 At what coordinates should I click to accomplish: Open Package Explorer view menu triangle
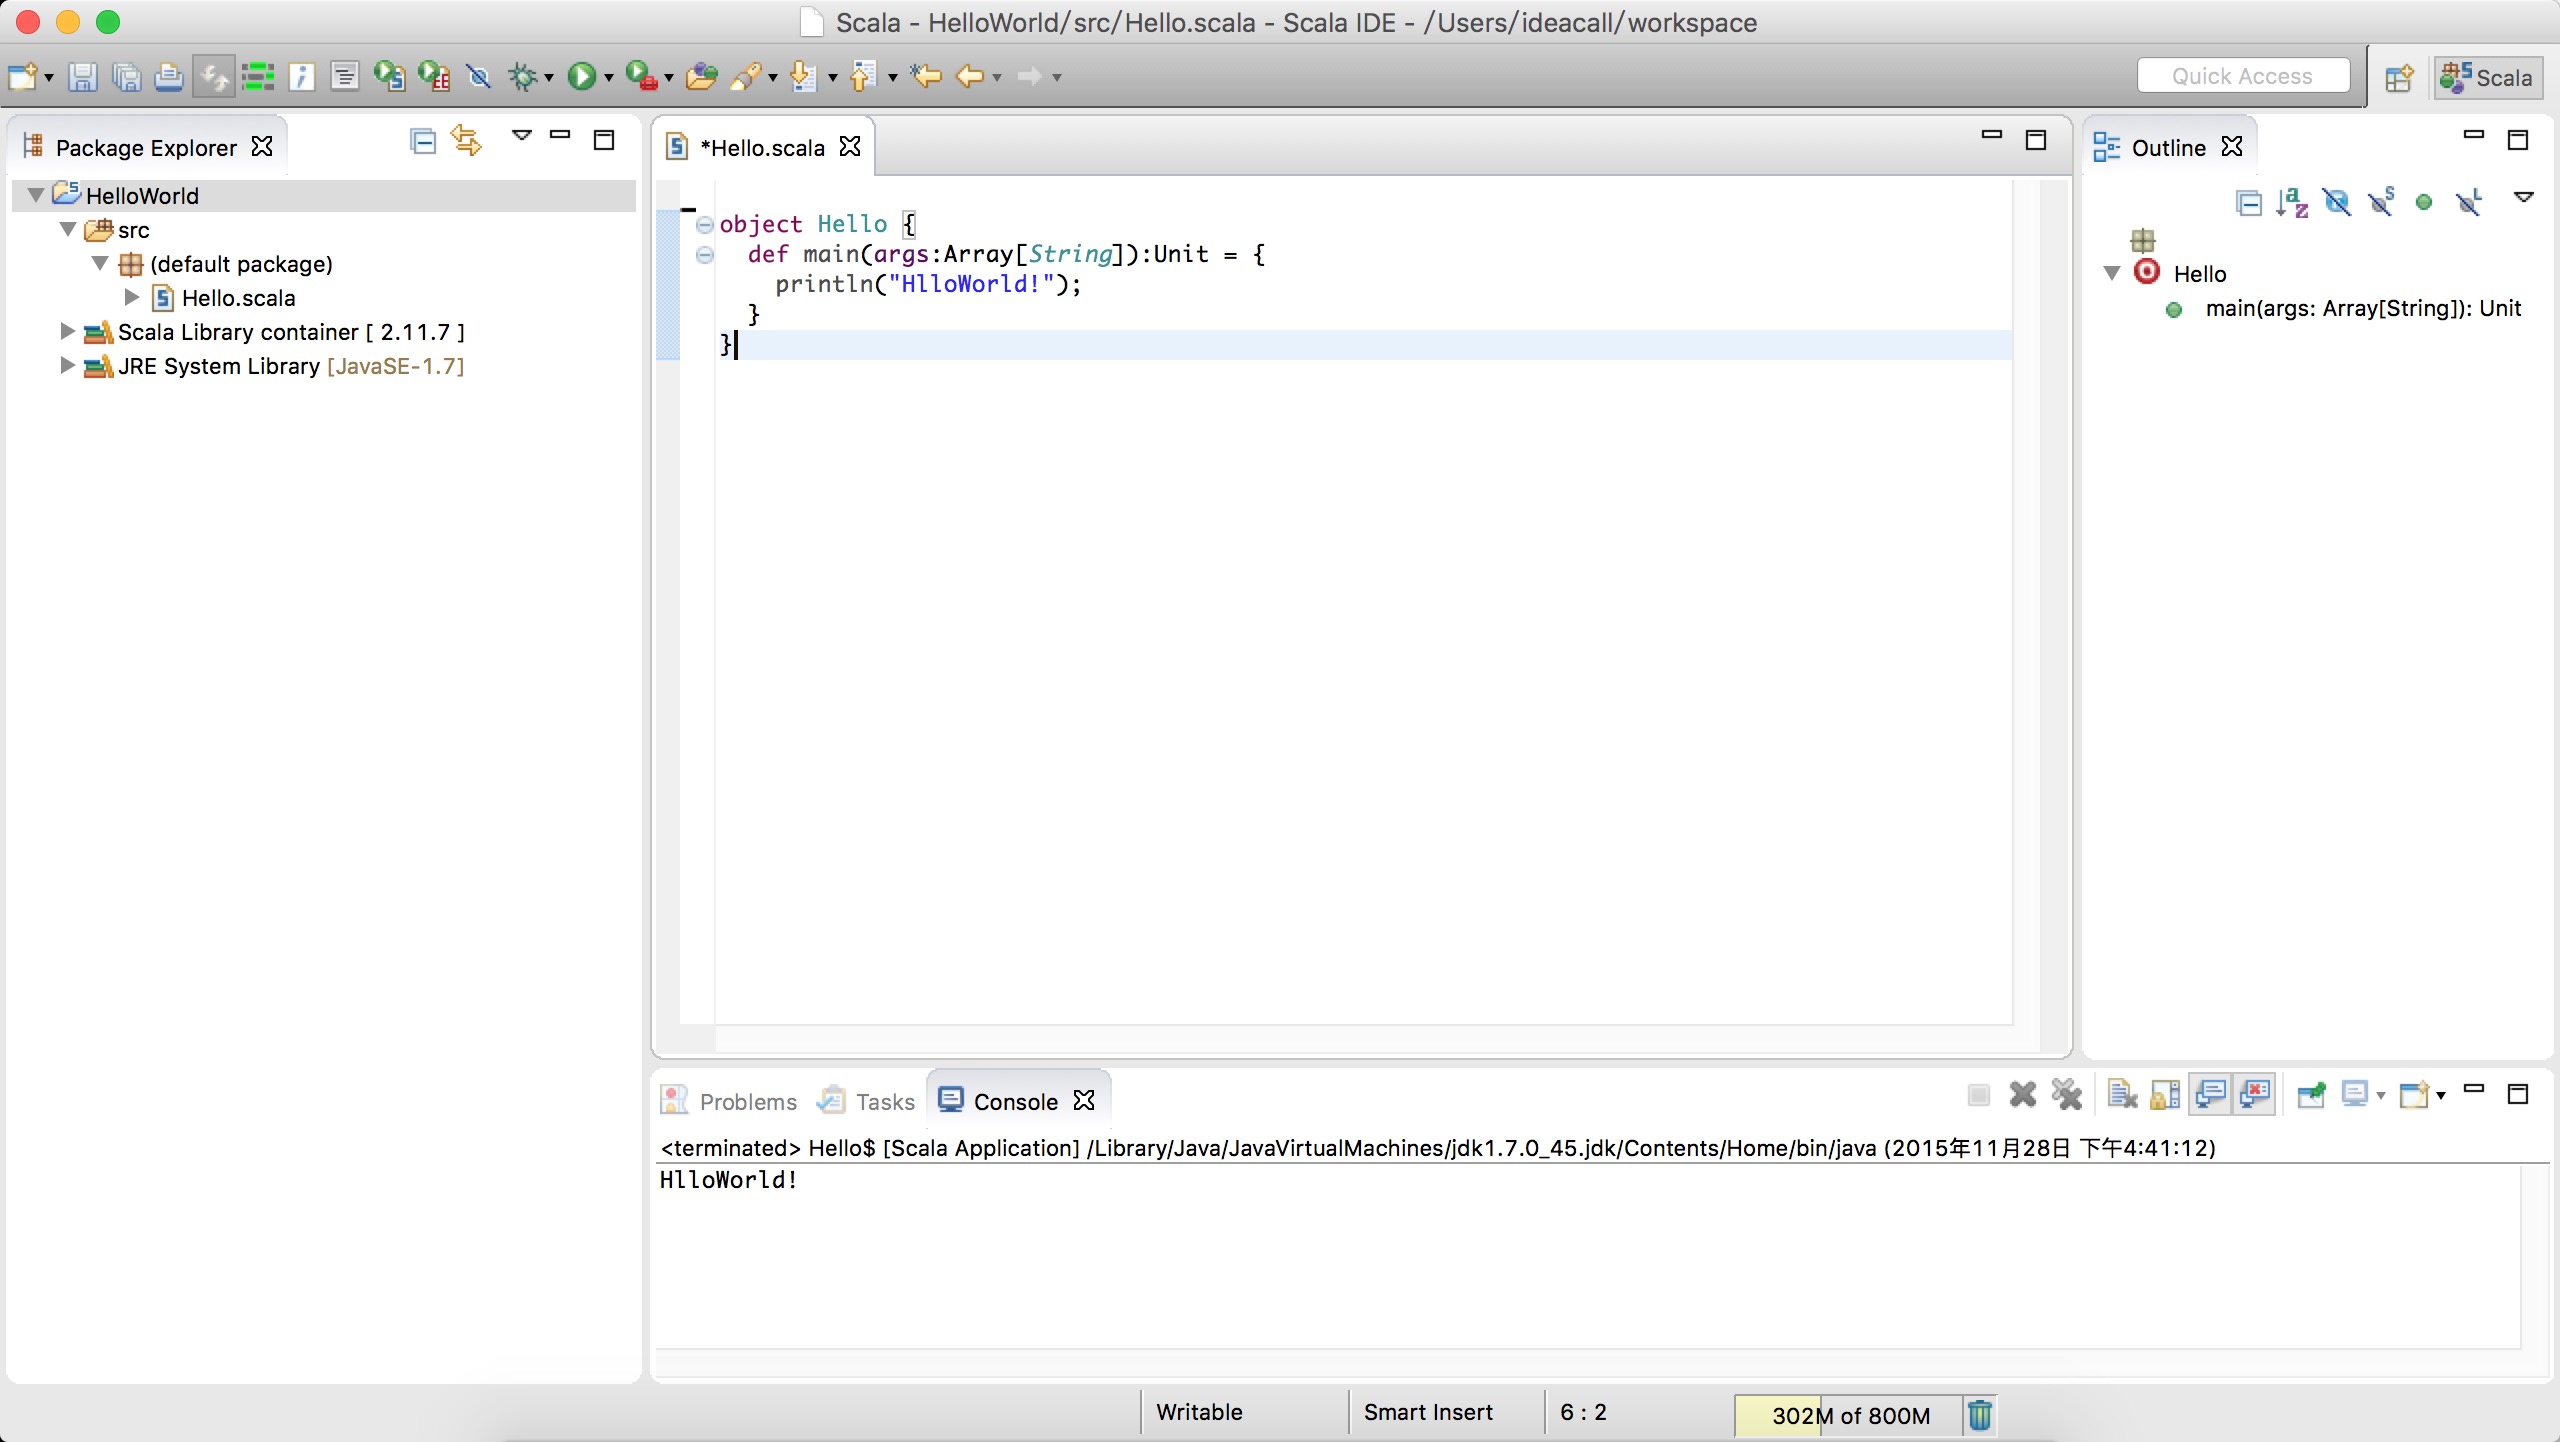[521, 135]
